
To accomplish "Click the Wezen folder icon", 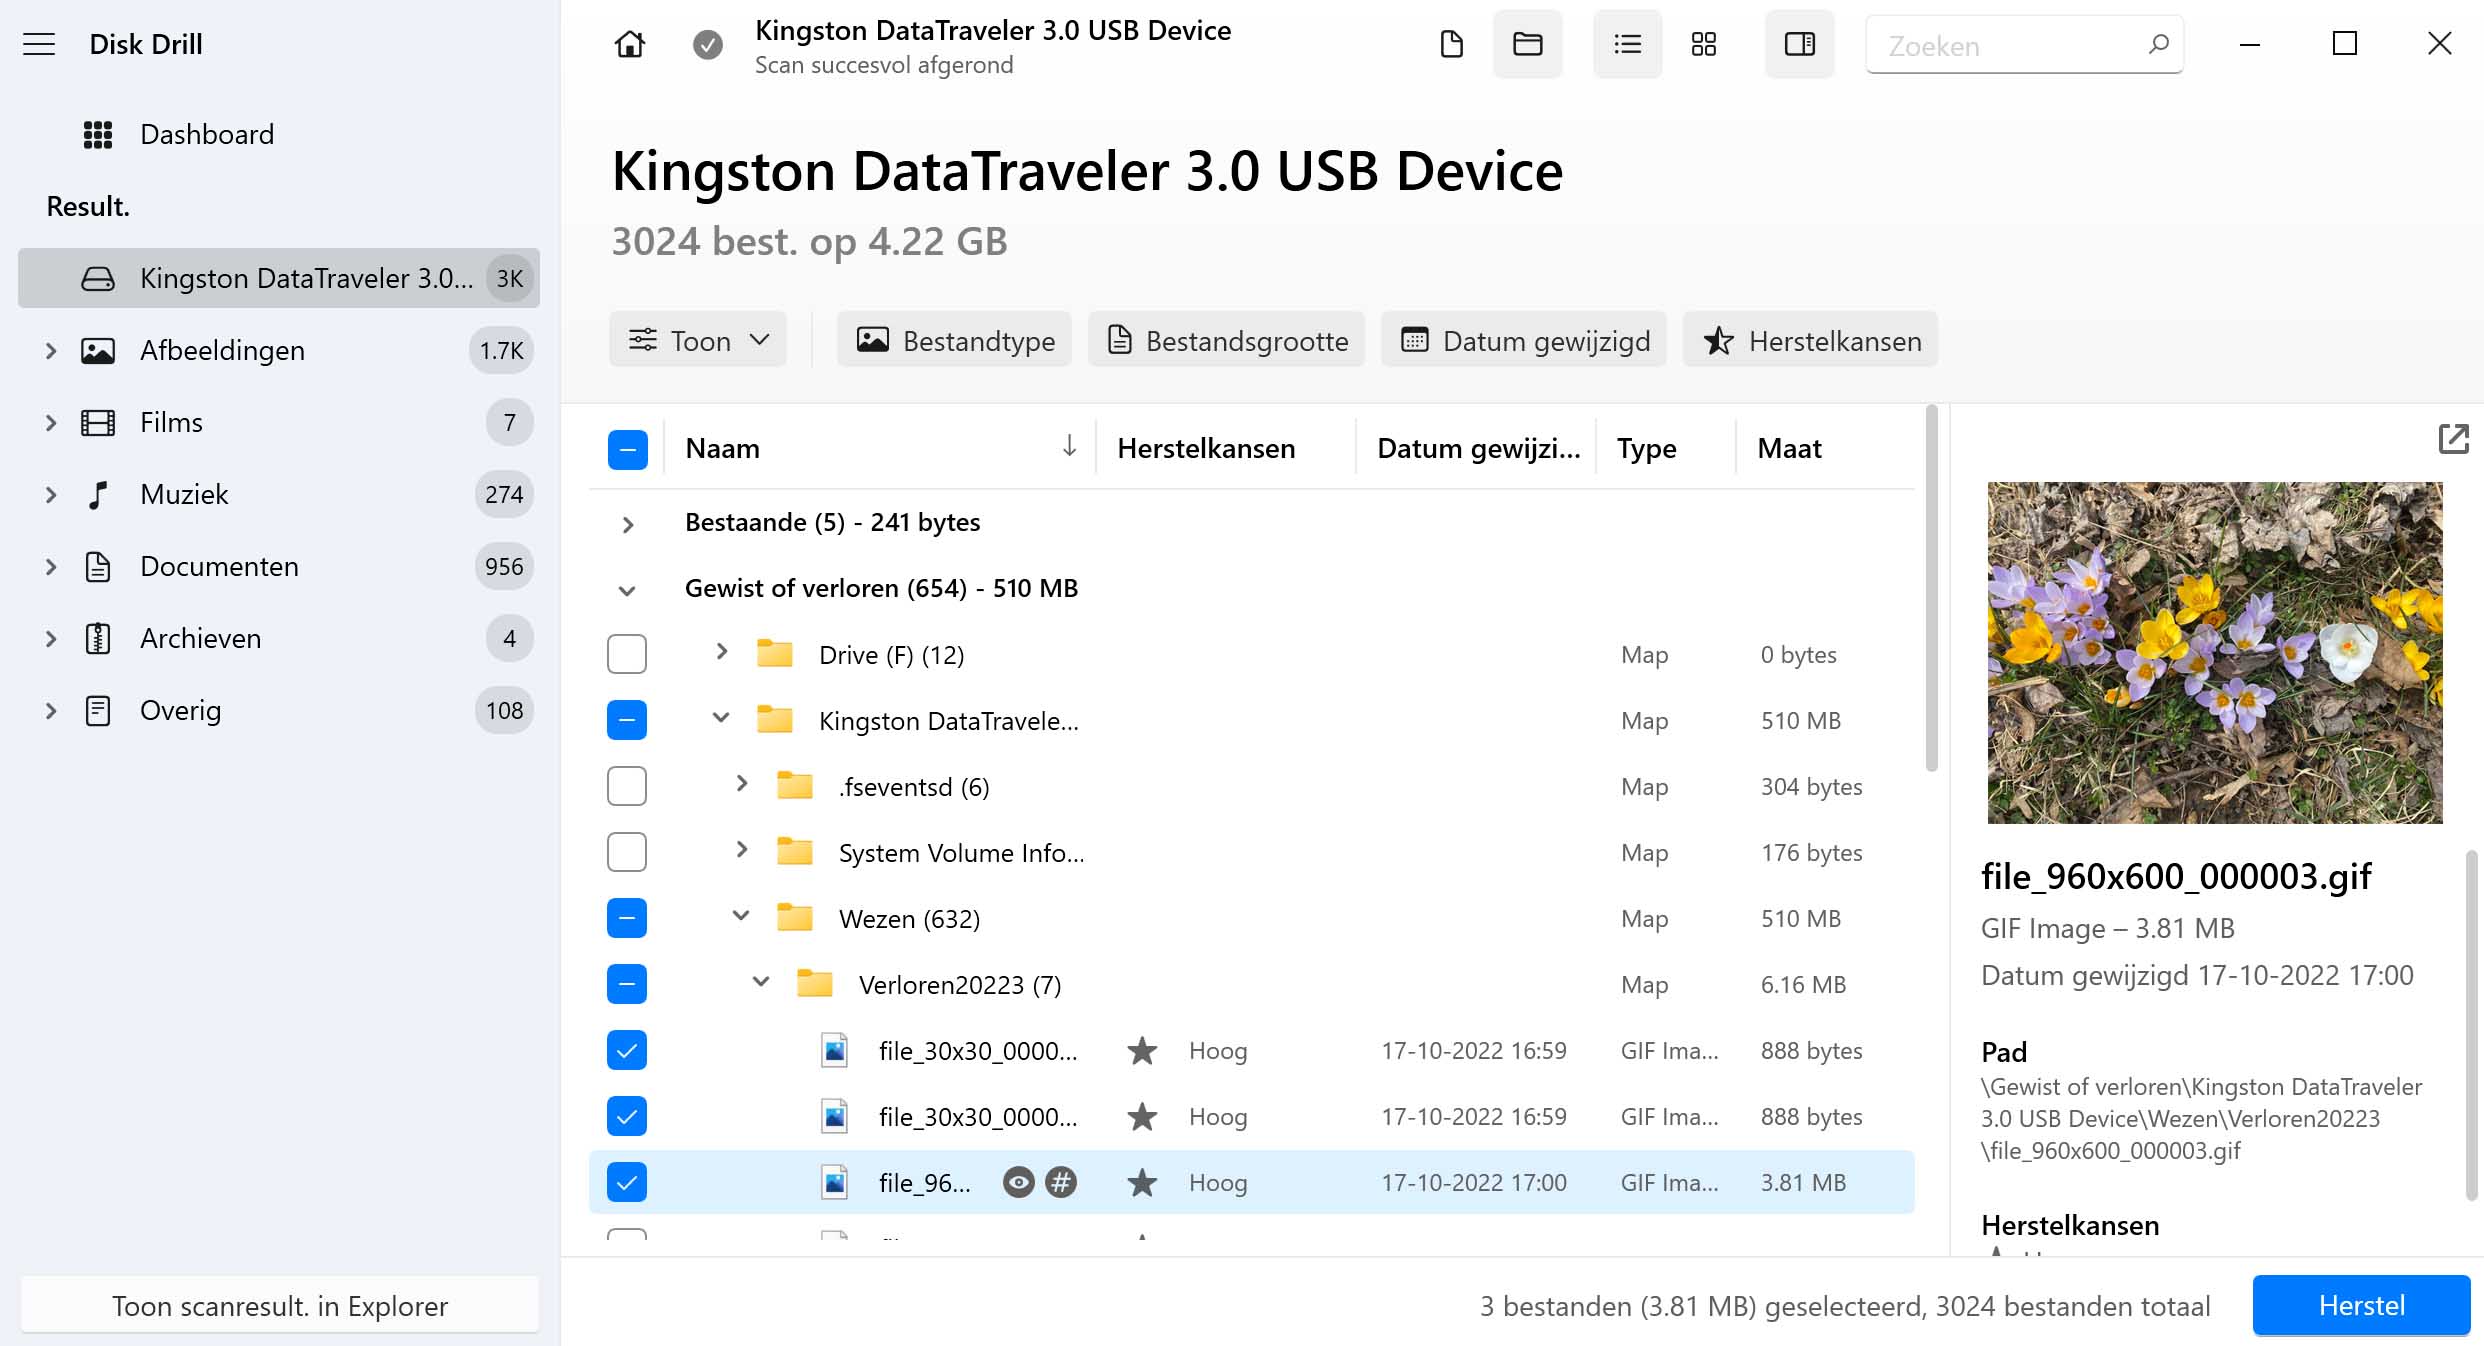I will [x=795, y=917].
